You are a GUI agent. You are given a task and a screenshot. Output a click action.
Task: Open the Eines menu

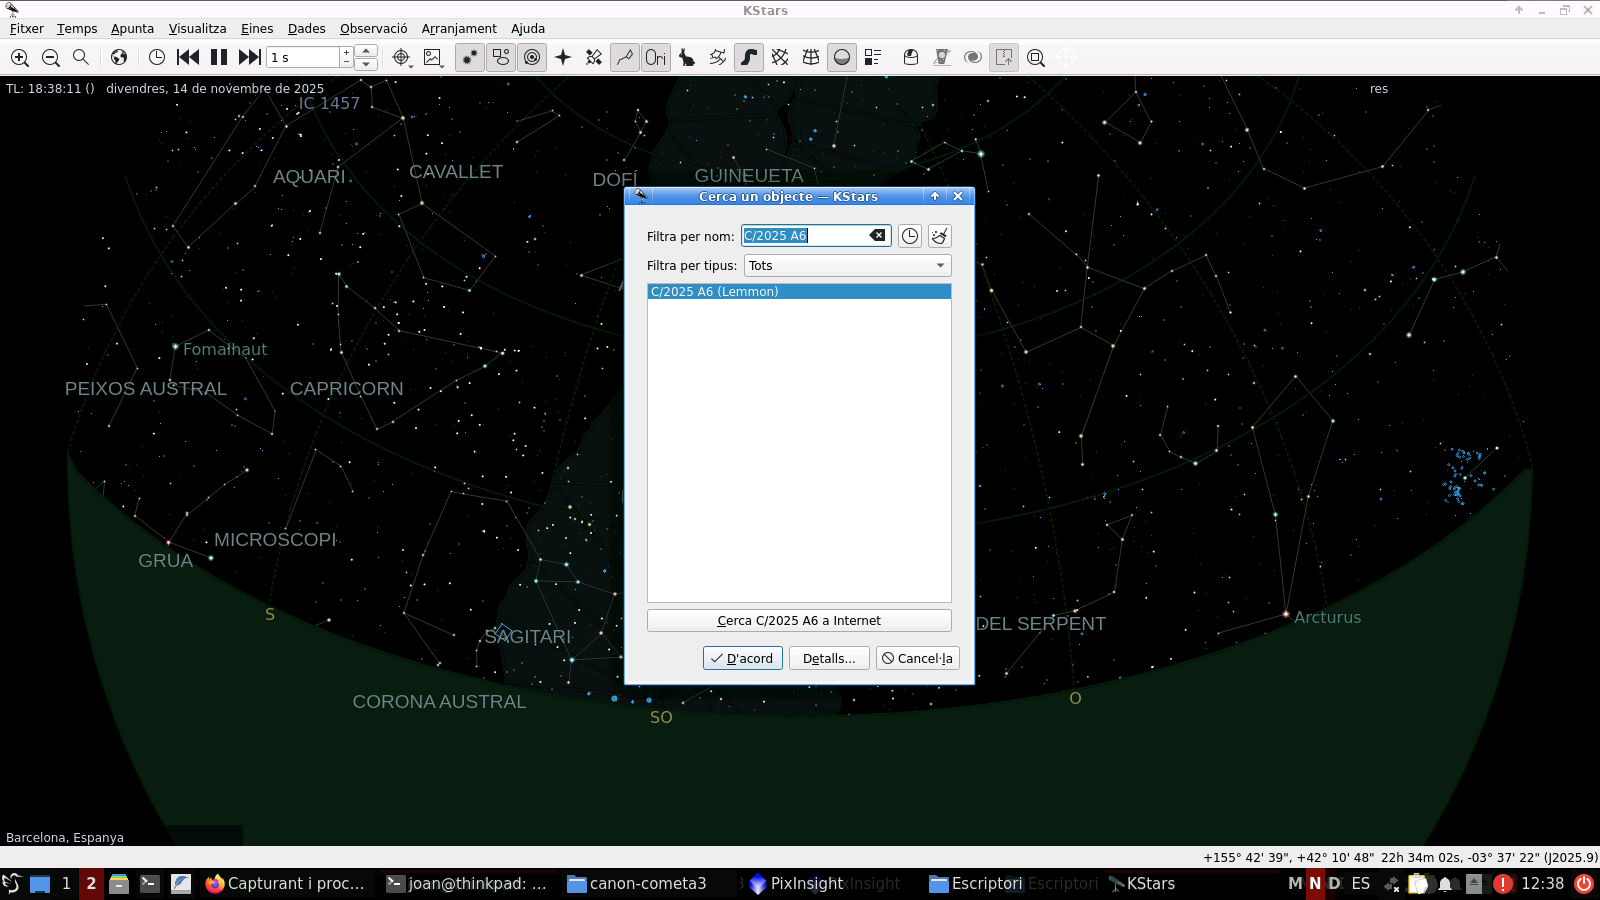[256, 29]
